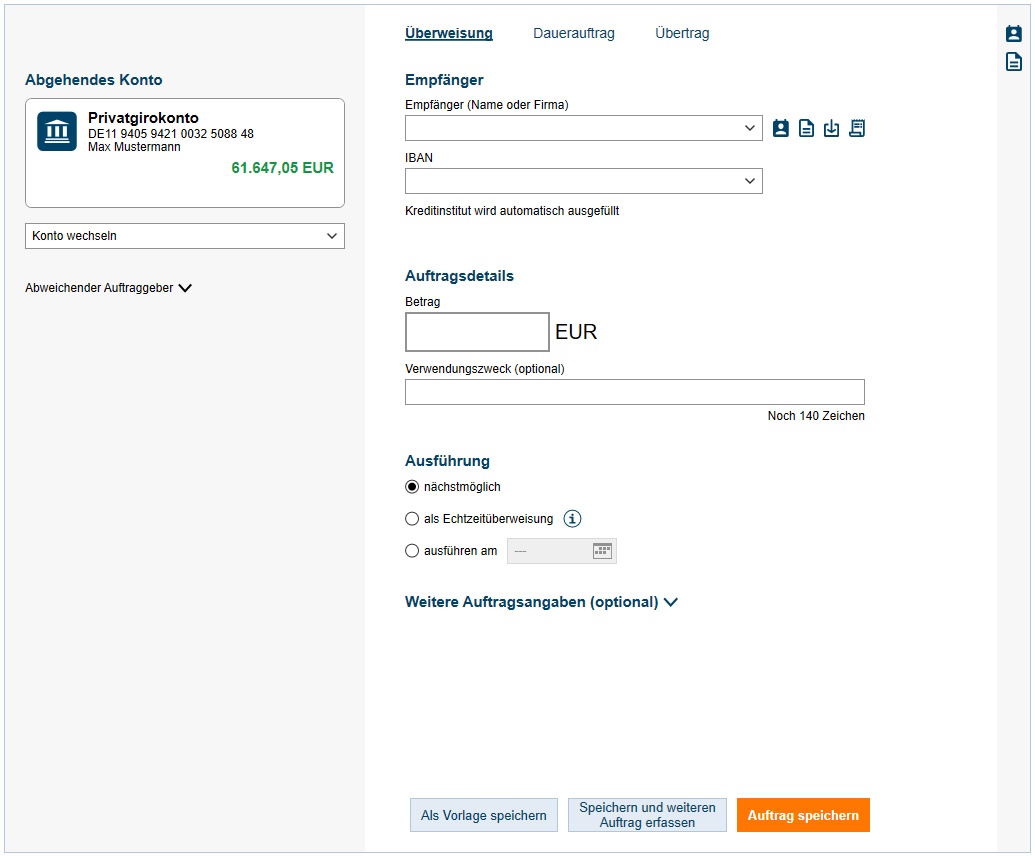Select the ausführen am radio button
Image resolution: width=1035 pixels, height=856 pixels.
coord(412,551)
